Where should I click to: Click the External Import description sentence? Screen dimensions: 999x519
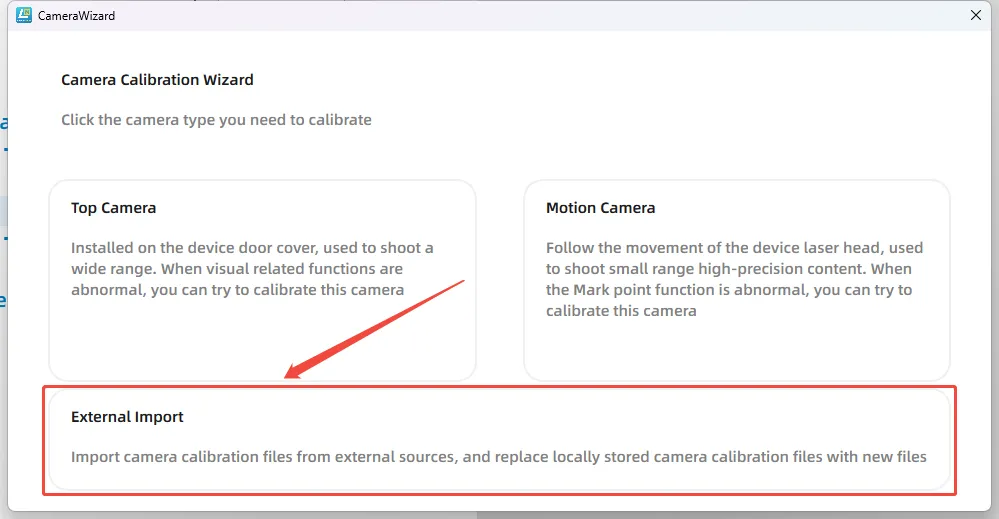498,457
